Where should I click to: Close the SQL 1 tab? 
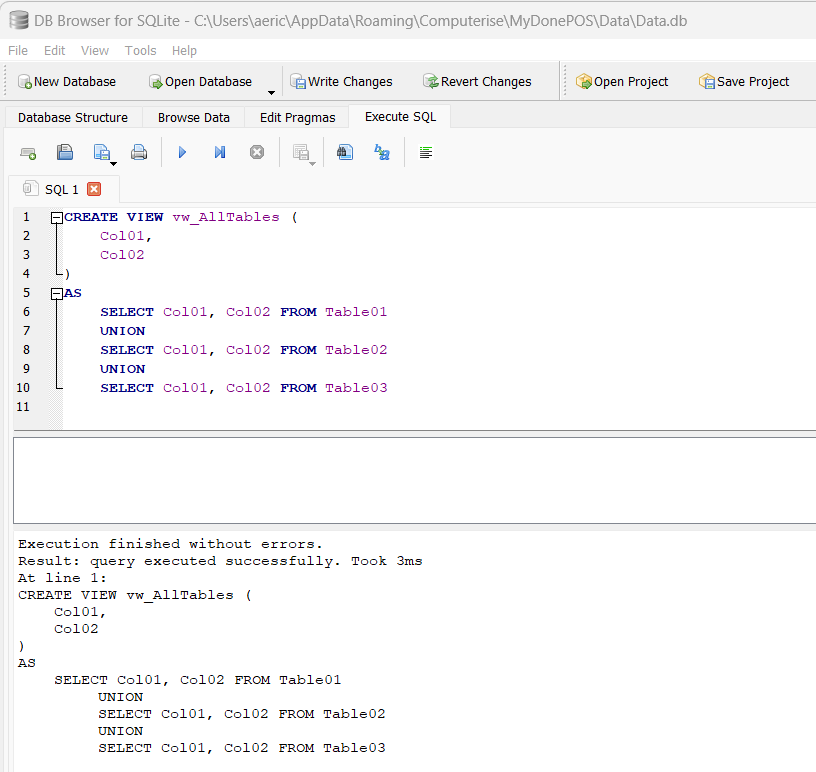click(94, 189)
